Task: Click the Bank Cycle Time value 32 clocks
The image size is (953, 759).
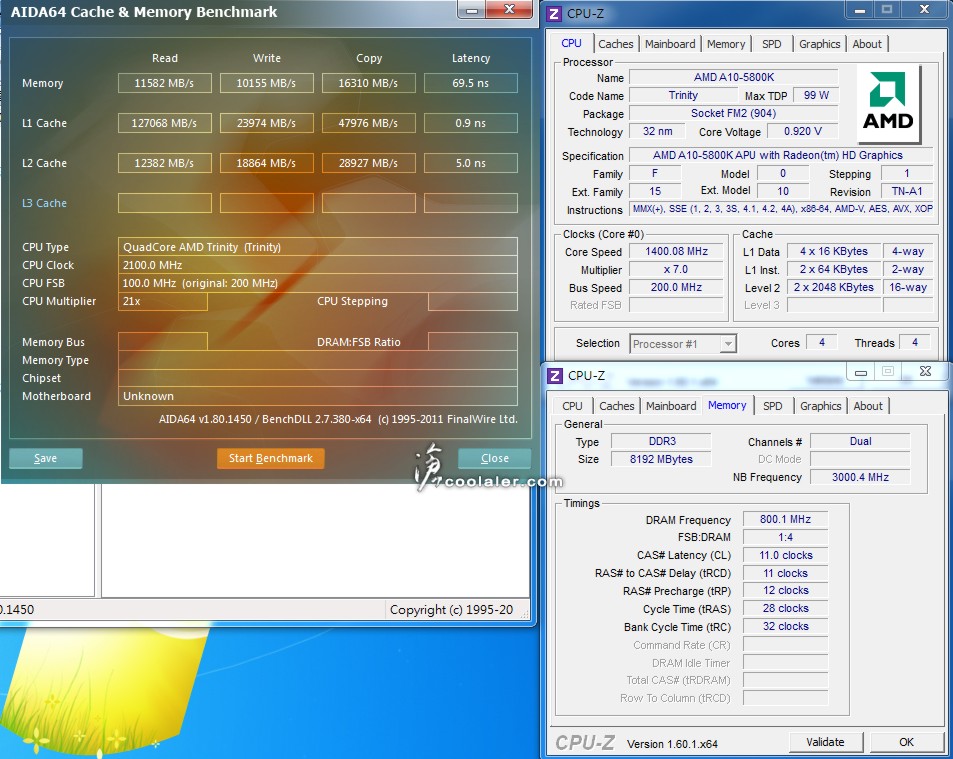Action: click(785, 627)
